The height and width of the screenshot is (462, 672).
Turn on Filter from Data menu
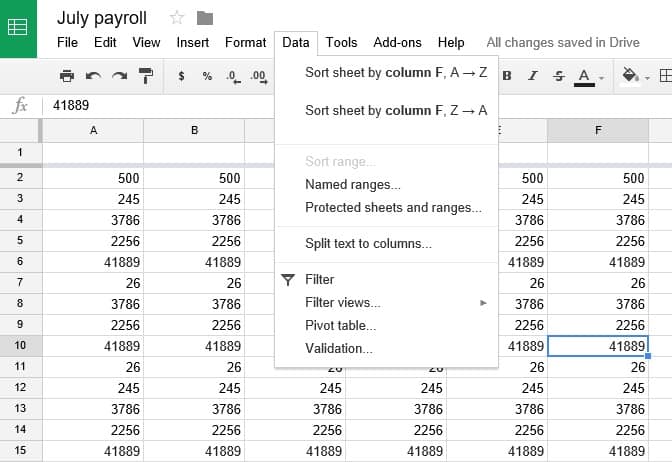pos(319,279)
